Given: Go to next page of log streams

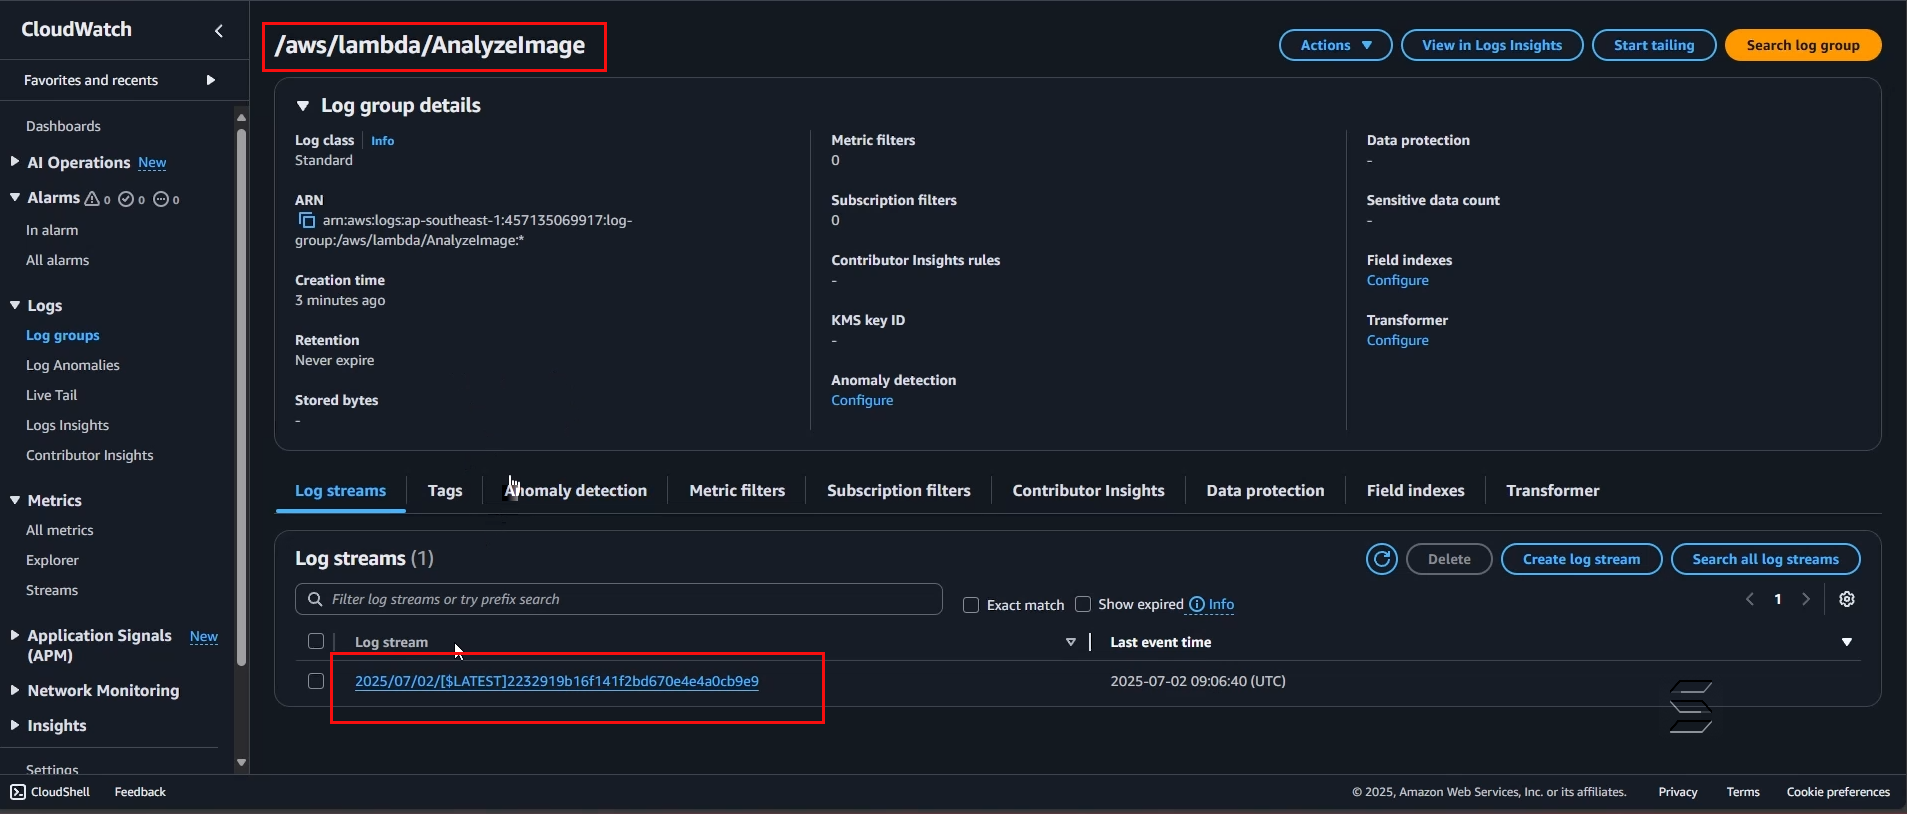Looking at the screenshot, I should pyautogui.click(x=1806, y=599).
